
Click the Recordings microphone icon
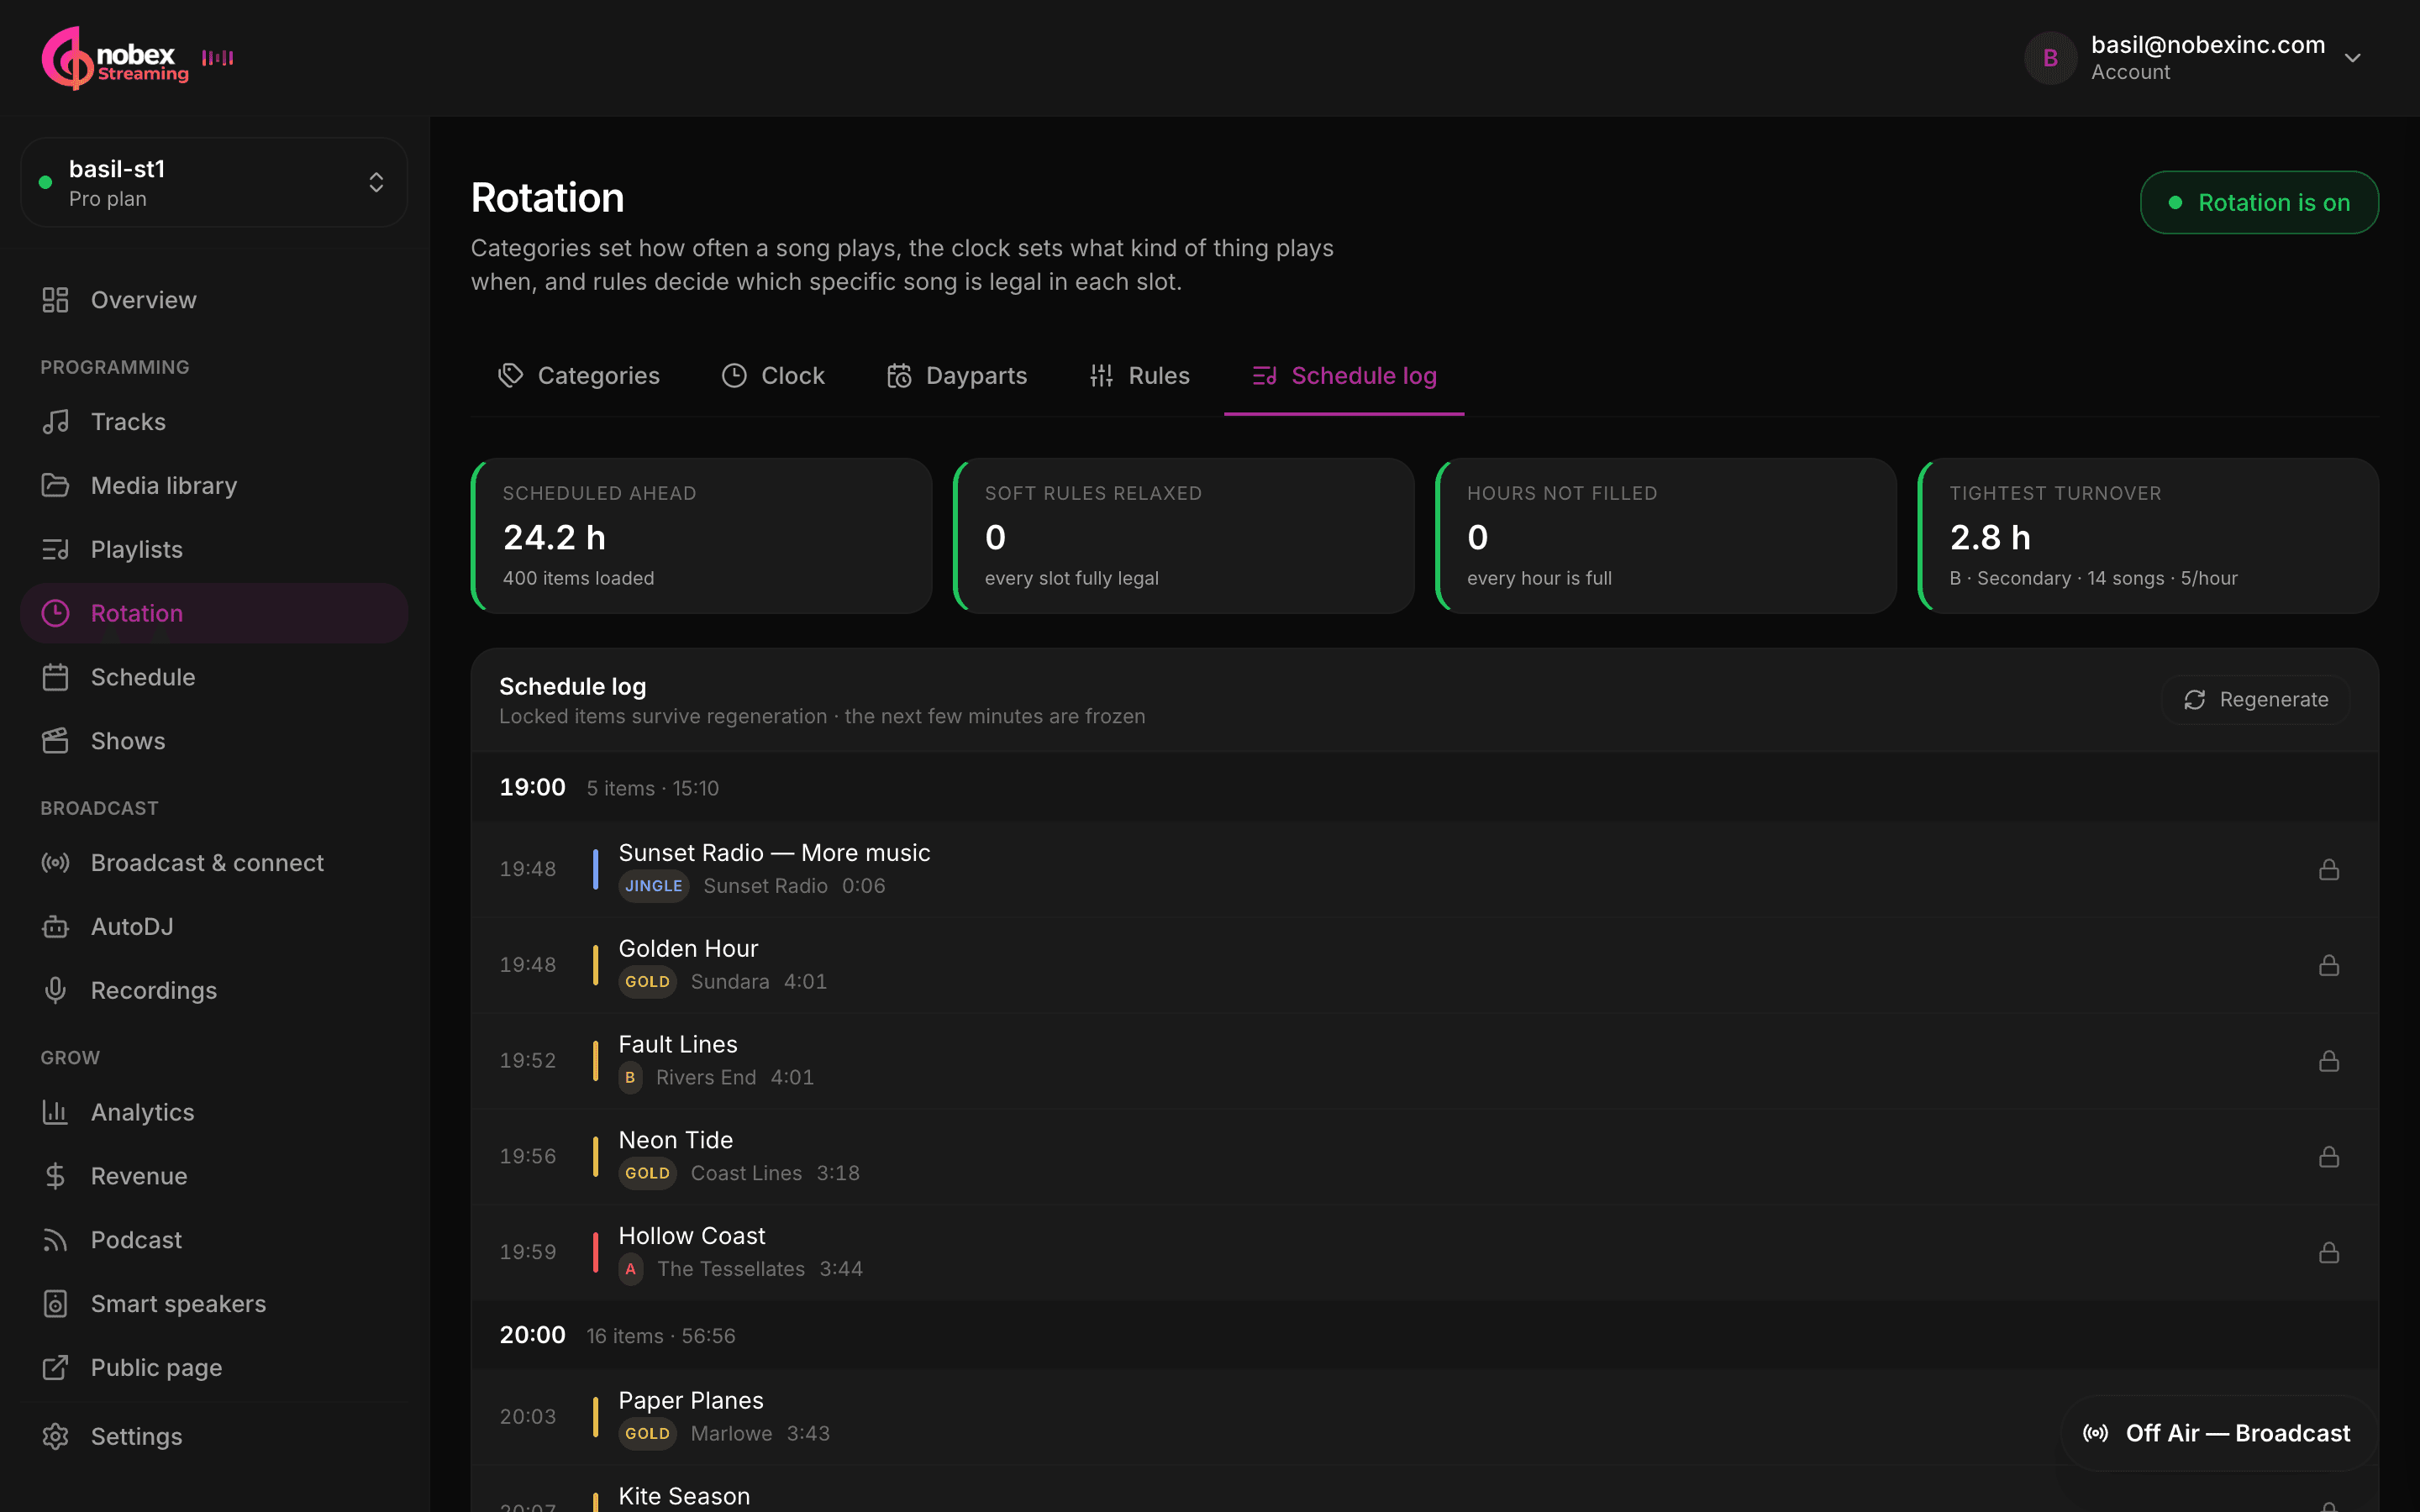[55, 990]
